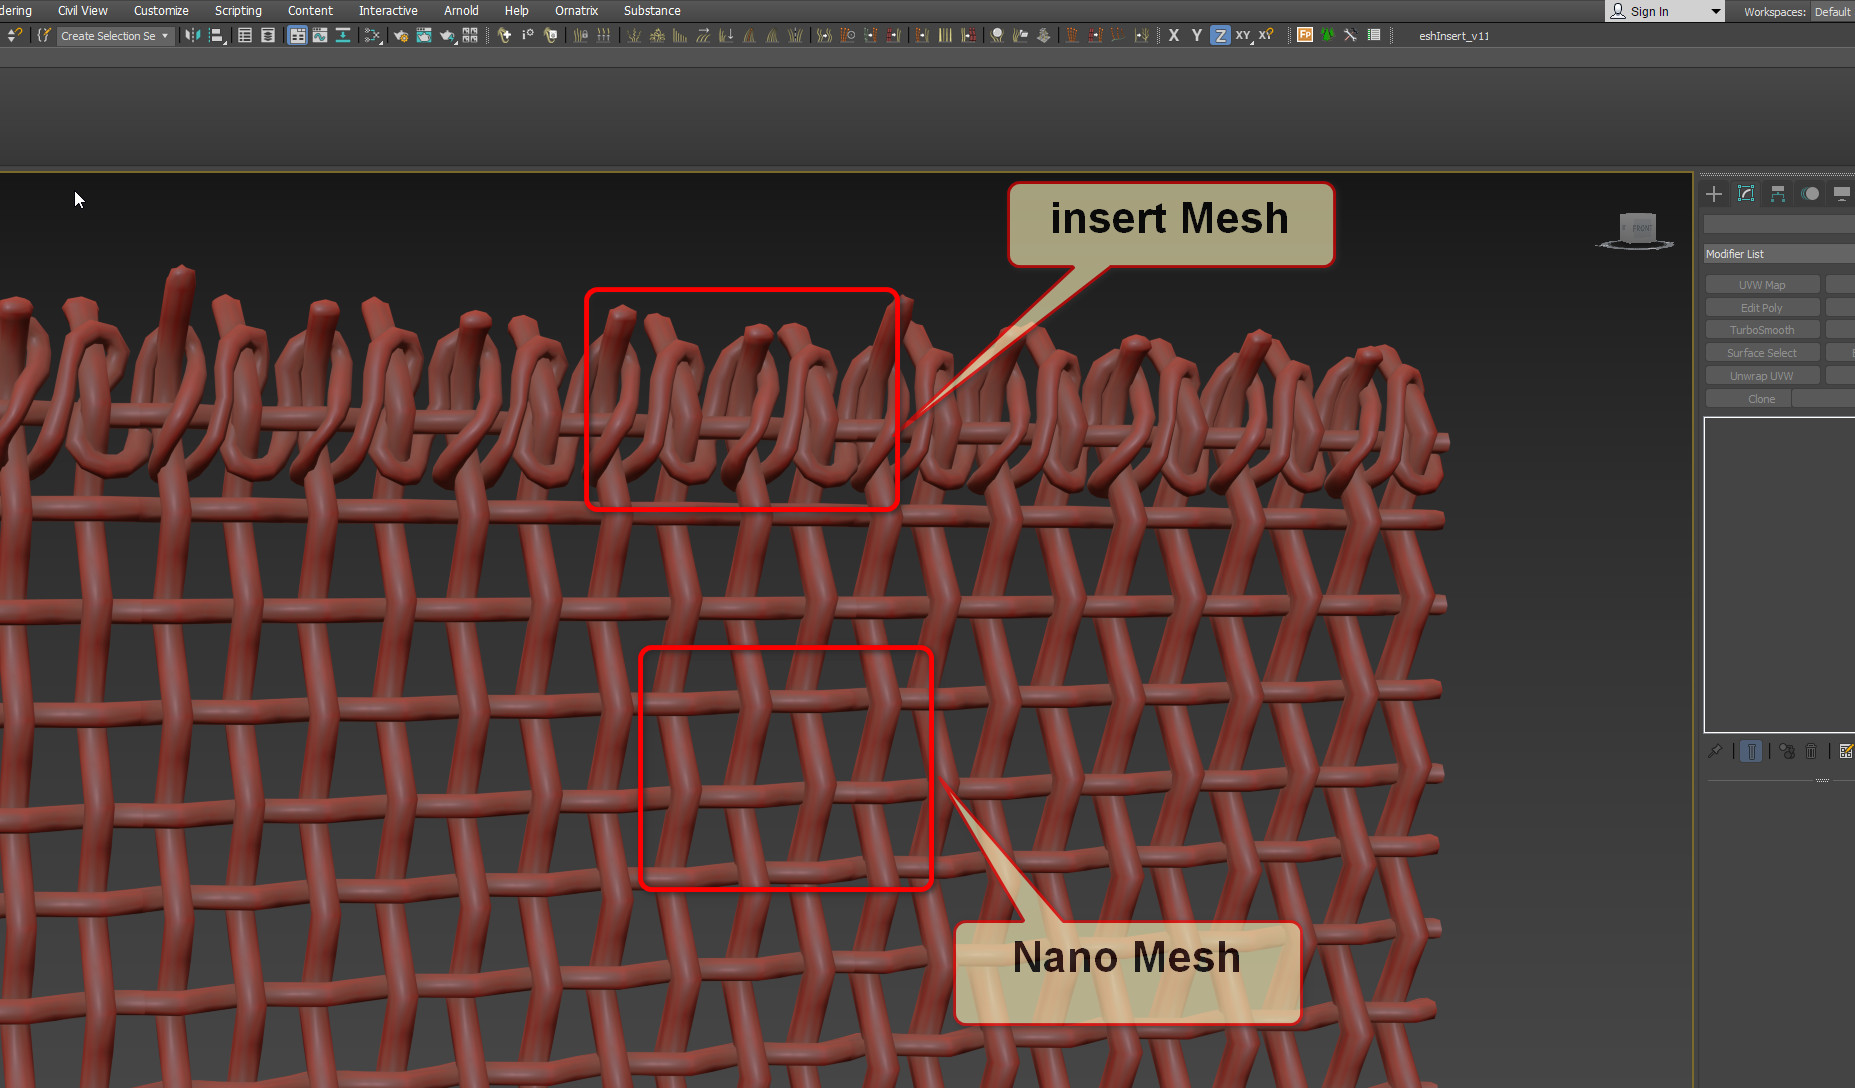
Task: Click the Edit Named Selection Sets icon
Action: (43, 36)
